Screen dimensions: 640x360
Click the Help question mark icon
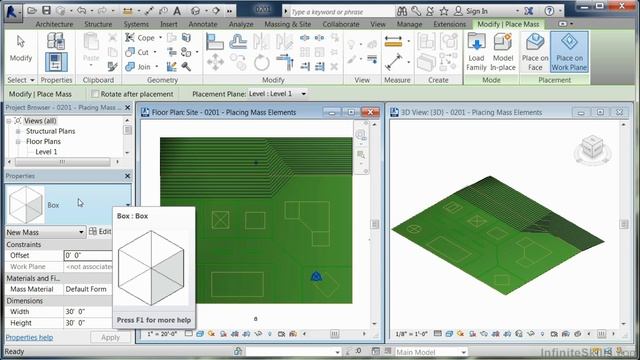pos(549,11)
